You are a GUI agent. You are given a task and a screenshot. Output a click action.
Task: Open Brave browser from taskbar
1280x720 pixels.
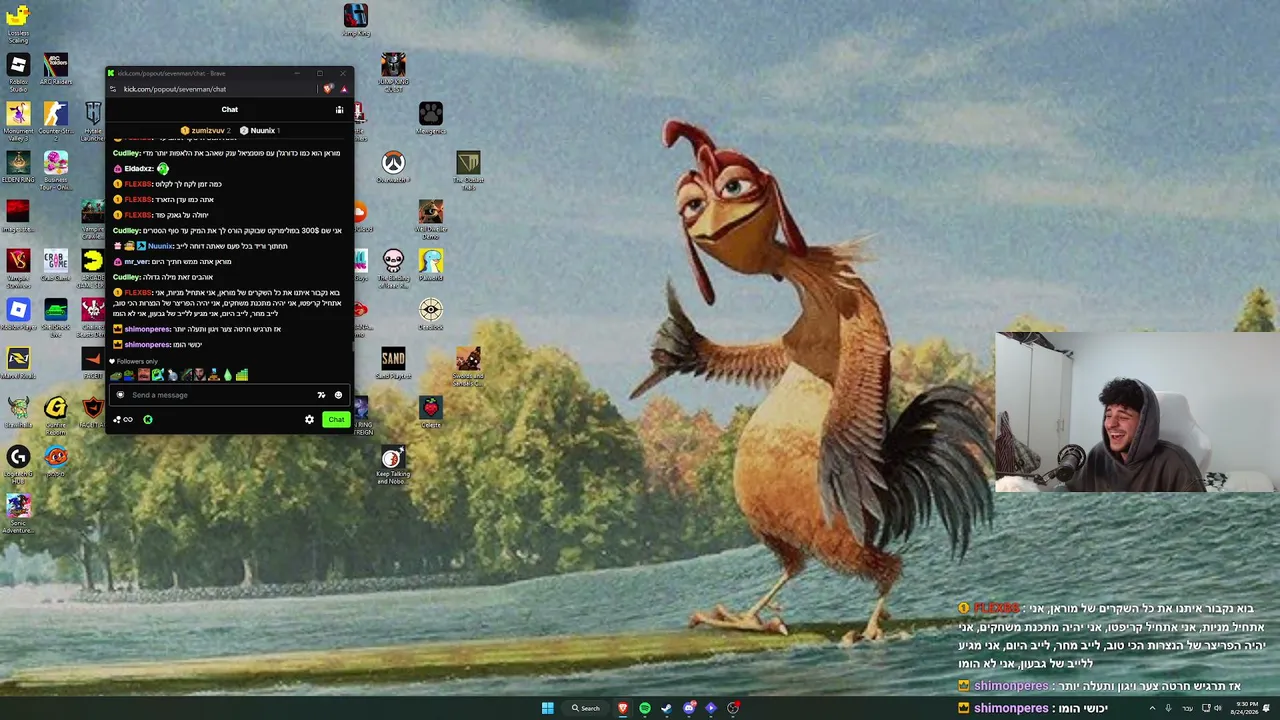(623, 708)
